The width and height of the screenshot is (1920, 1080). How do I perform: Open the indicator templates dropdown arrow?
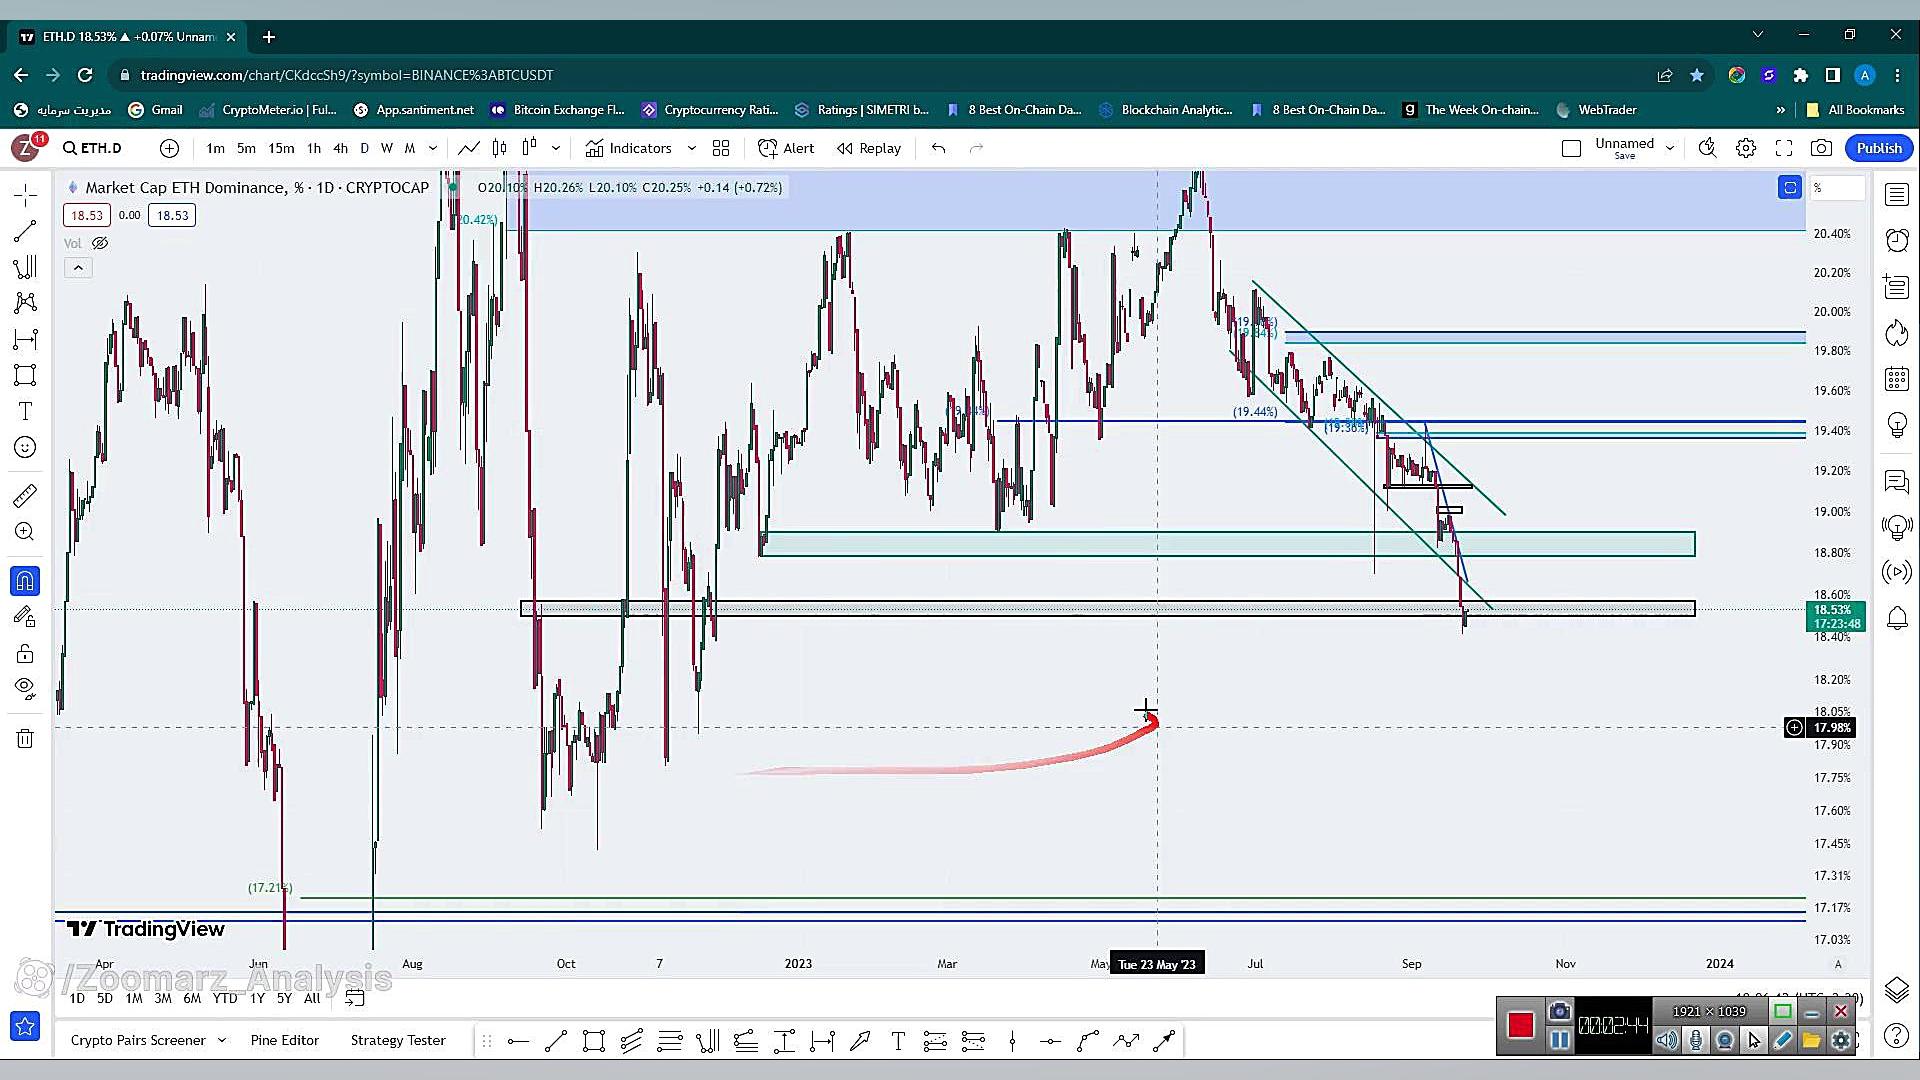coord(691,148)
